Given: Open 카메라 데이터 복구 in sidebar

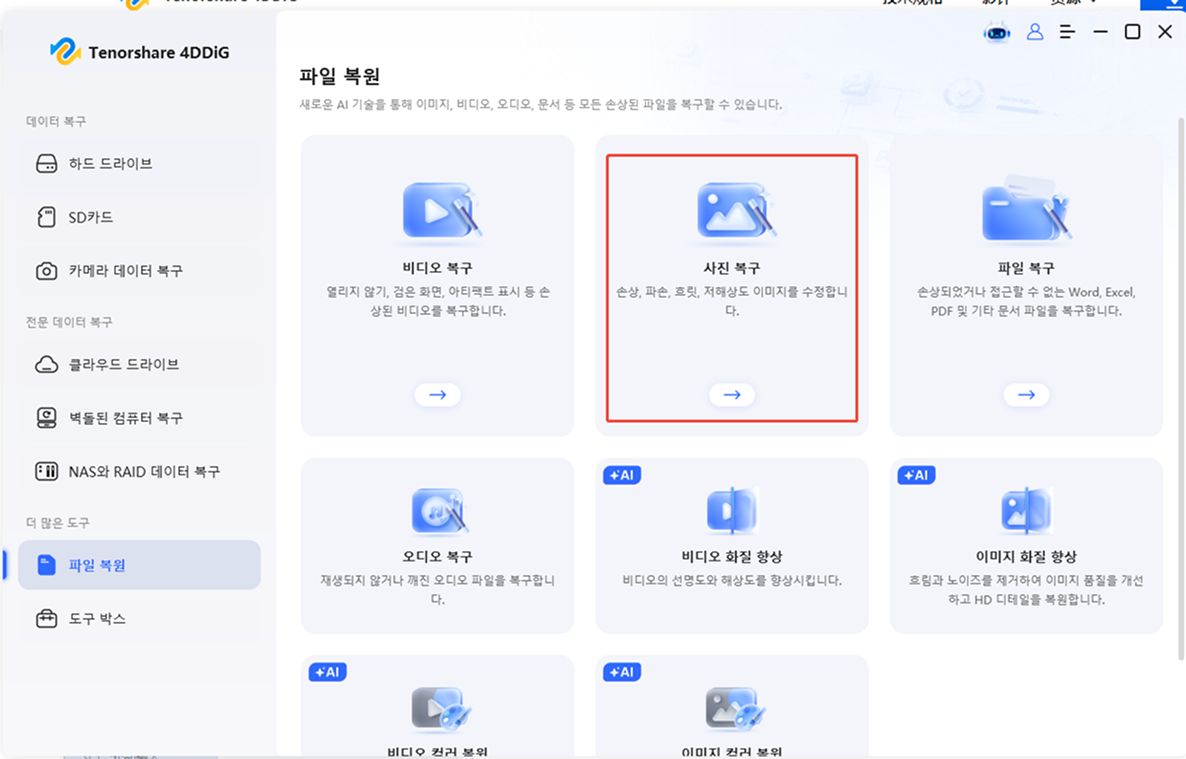Looking at the screenshot, I should (139, 271).
